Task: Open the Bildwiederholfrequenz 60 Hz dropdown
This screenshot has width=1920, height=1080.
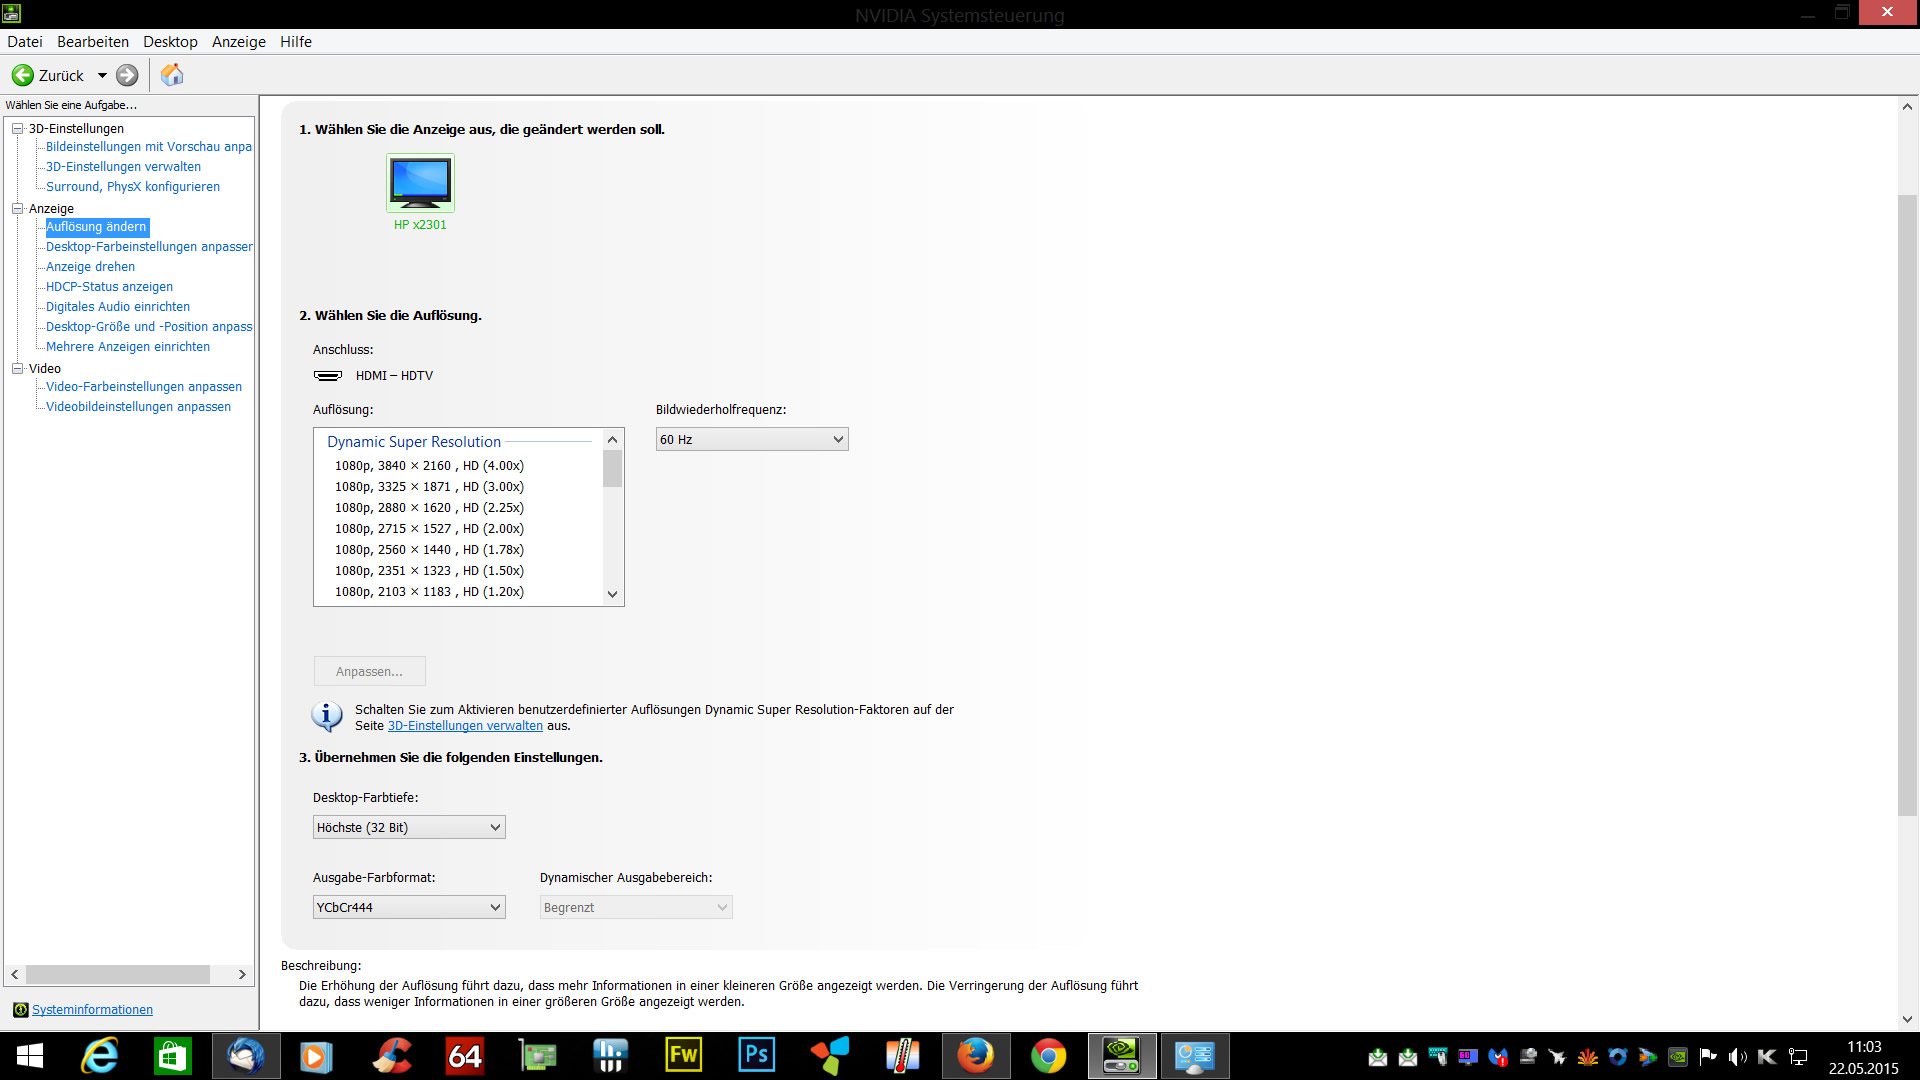Action: click(752, 440)
